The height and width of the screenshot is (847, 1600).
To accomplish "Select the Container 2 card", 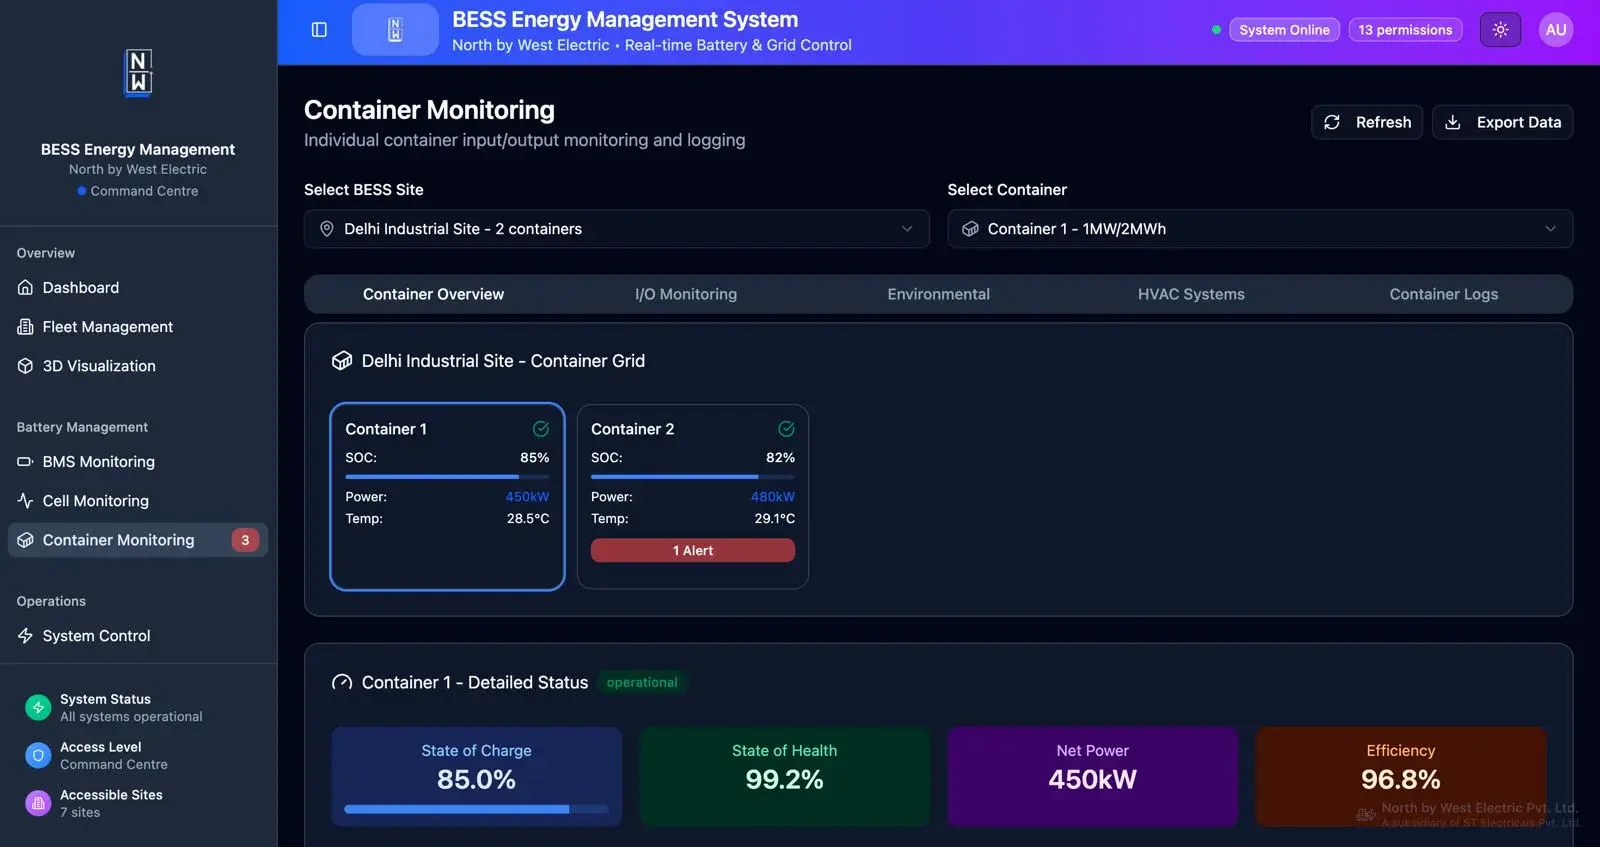I will pos(693,497).
